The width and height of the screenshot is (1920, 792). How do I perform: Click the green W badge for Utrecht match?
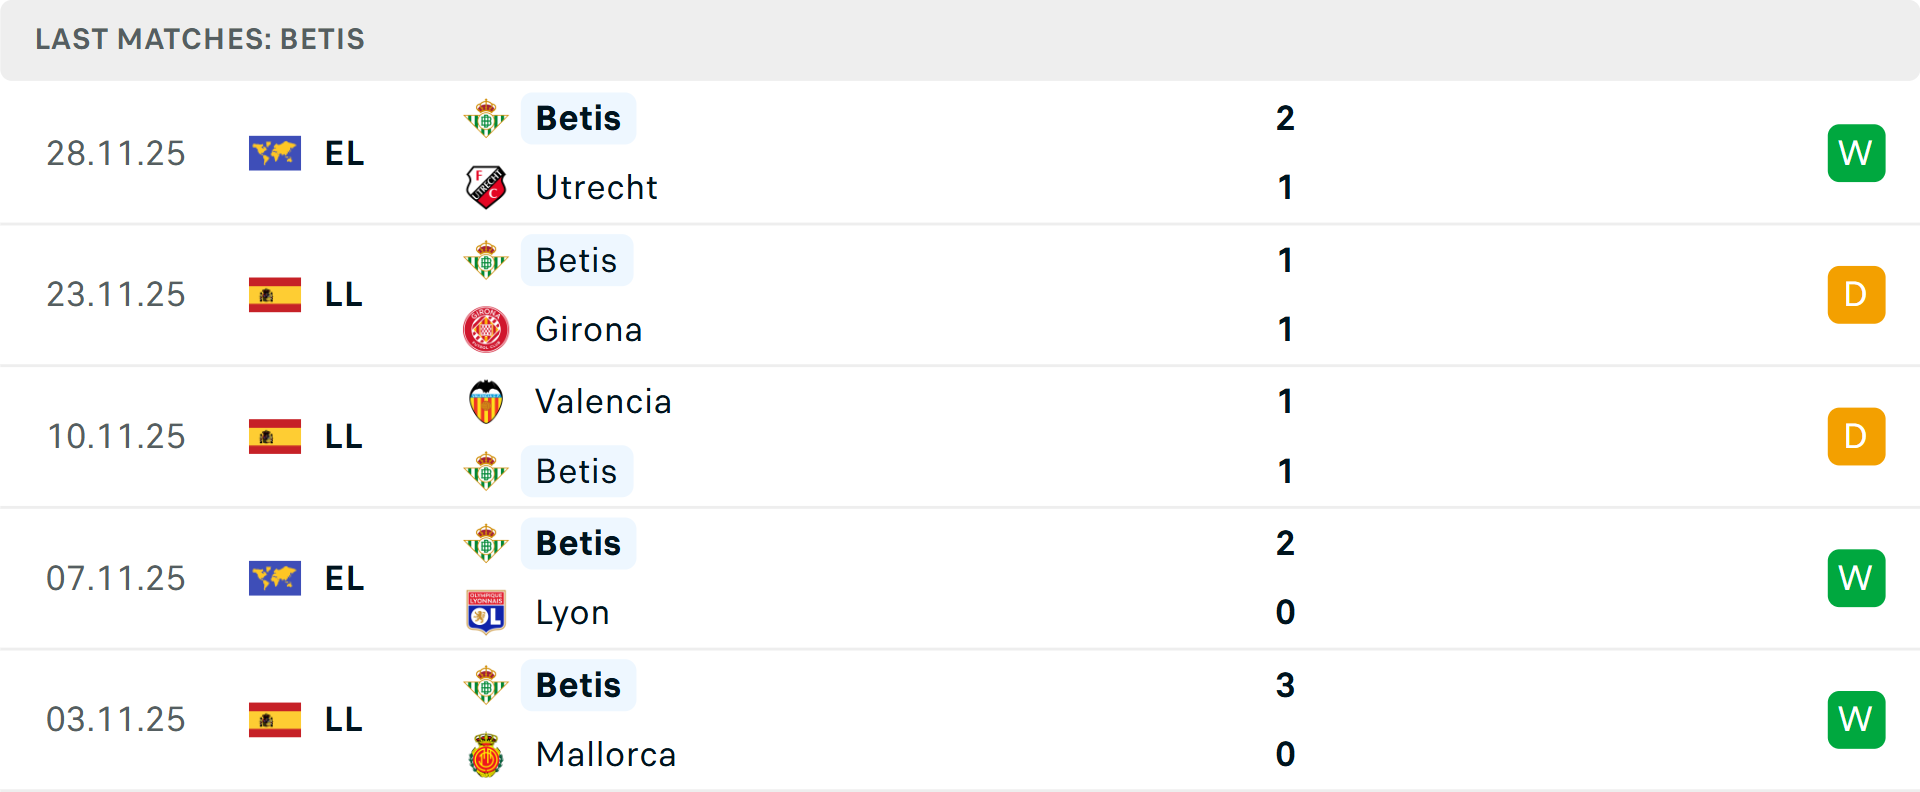[1856, 153]
